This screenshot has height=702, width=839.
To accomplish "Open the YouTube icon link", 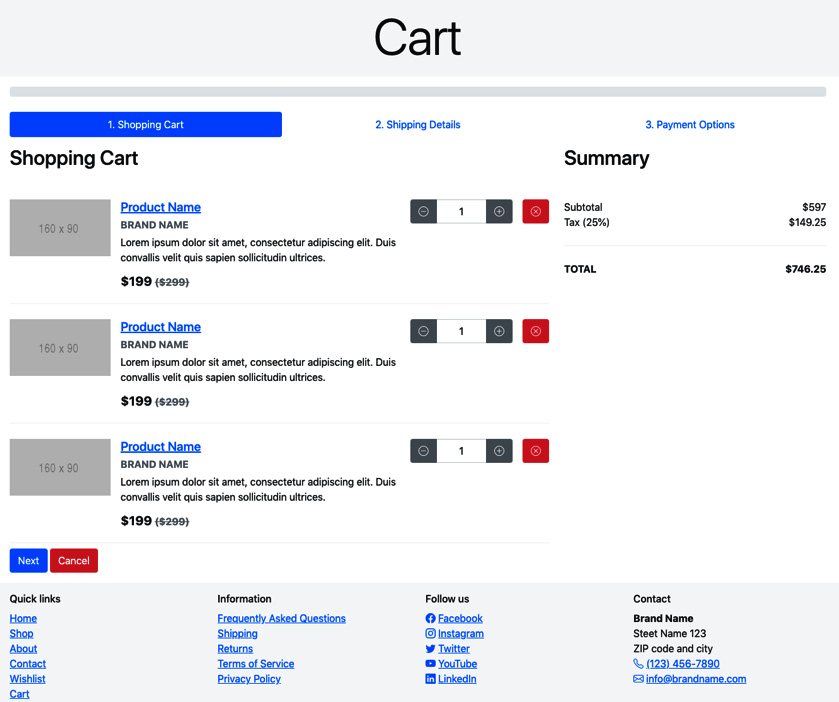I will point(430,663).
